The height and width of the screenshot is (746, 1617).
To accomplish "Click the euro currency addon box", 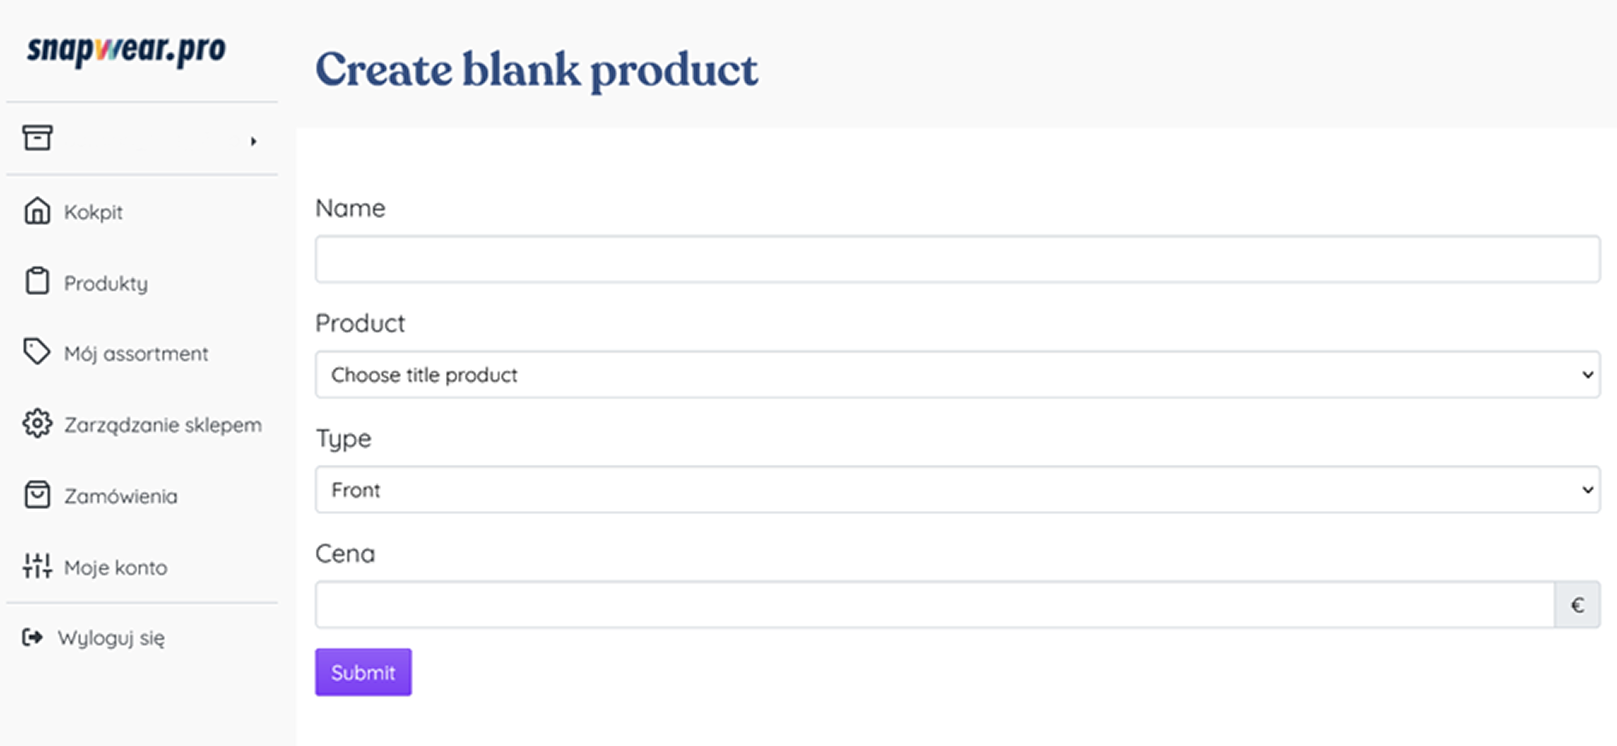I will click(1577, 605).
